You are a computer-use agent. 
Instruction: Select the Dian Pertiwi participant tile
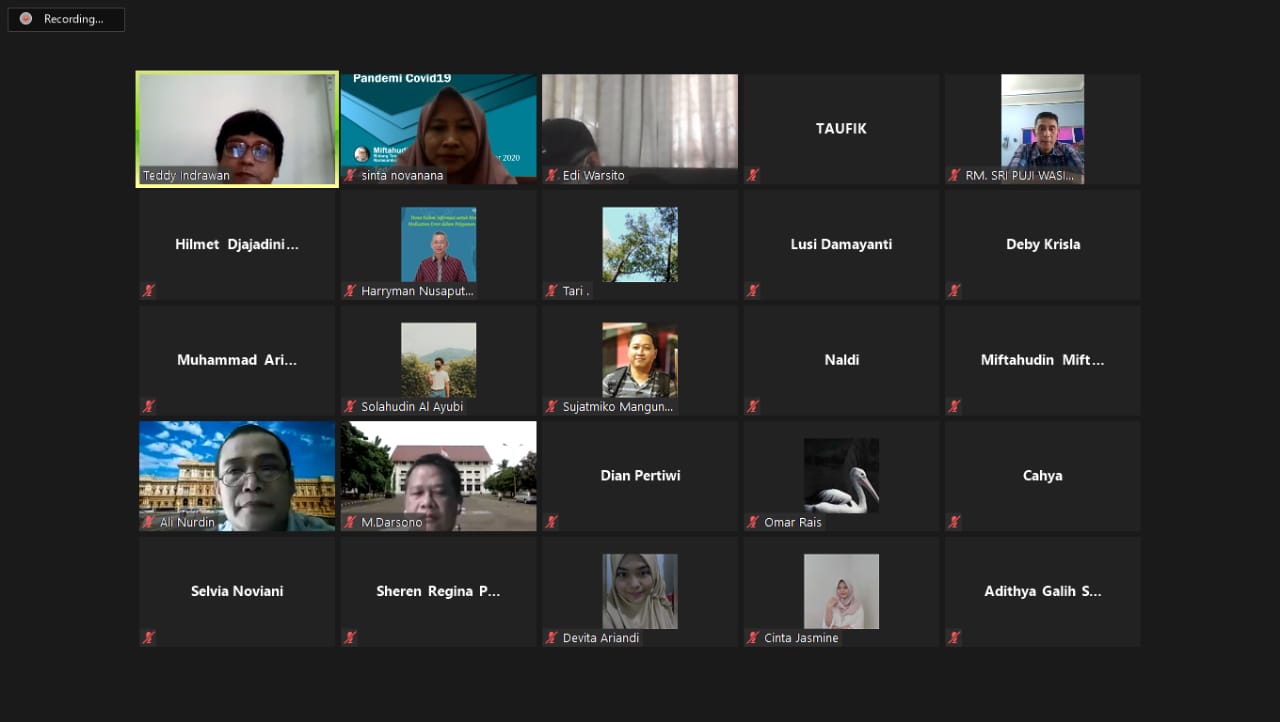[x=640, y=476]
